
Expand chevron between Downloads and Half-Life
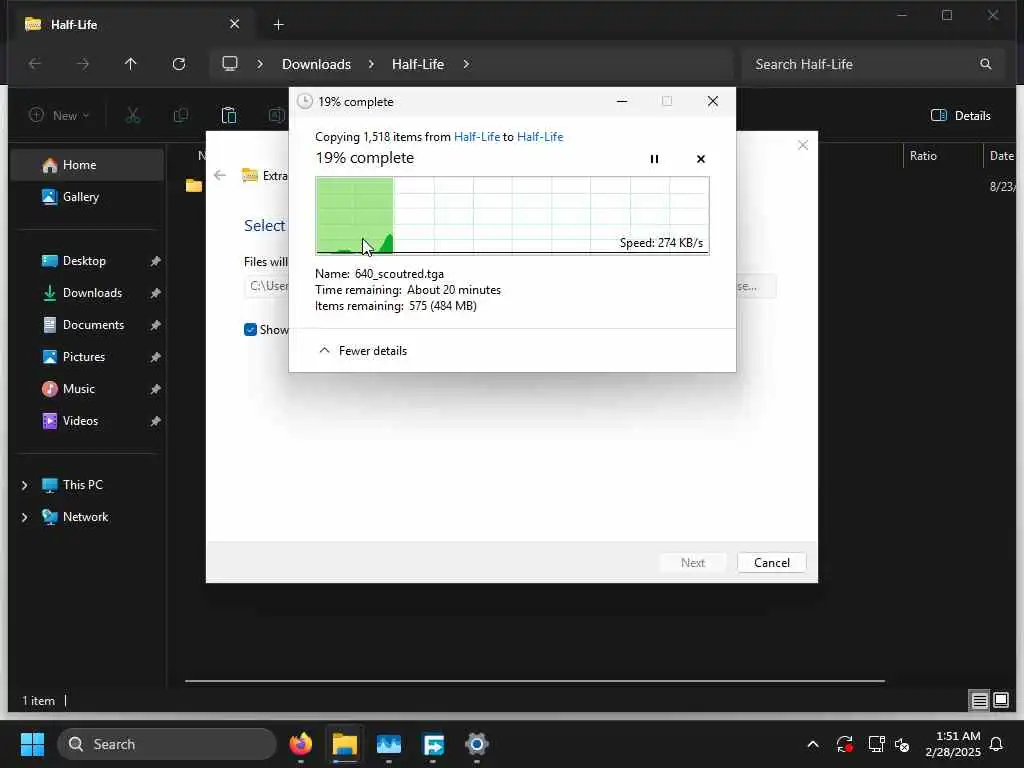(371, 64)
